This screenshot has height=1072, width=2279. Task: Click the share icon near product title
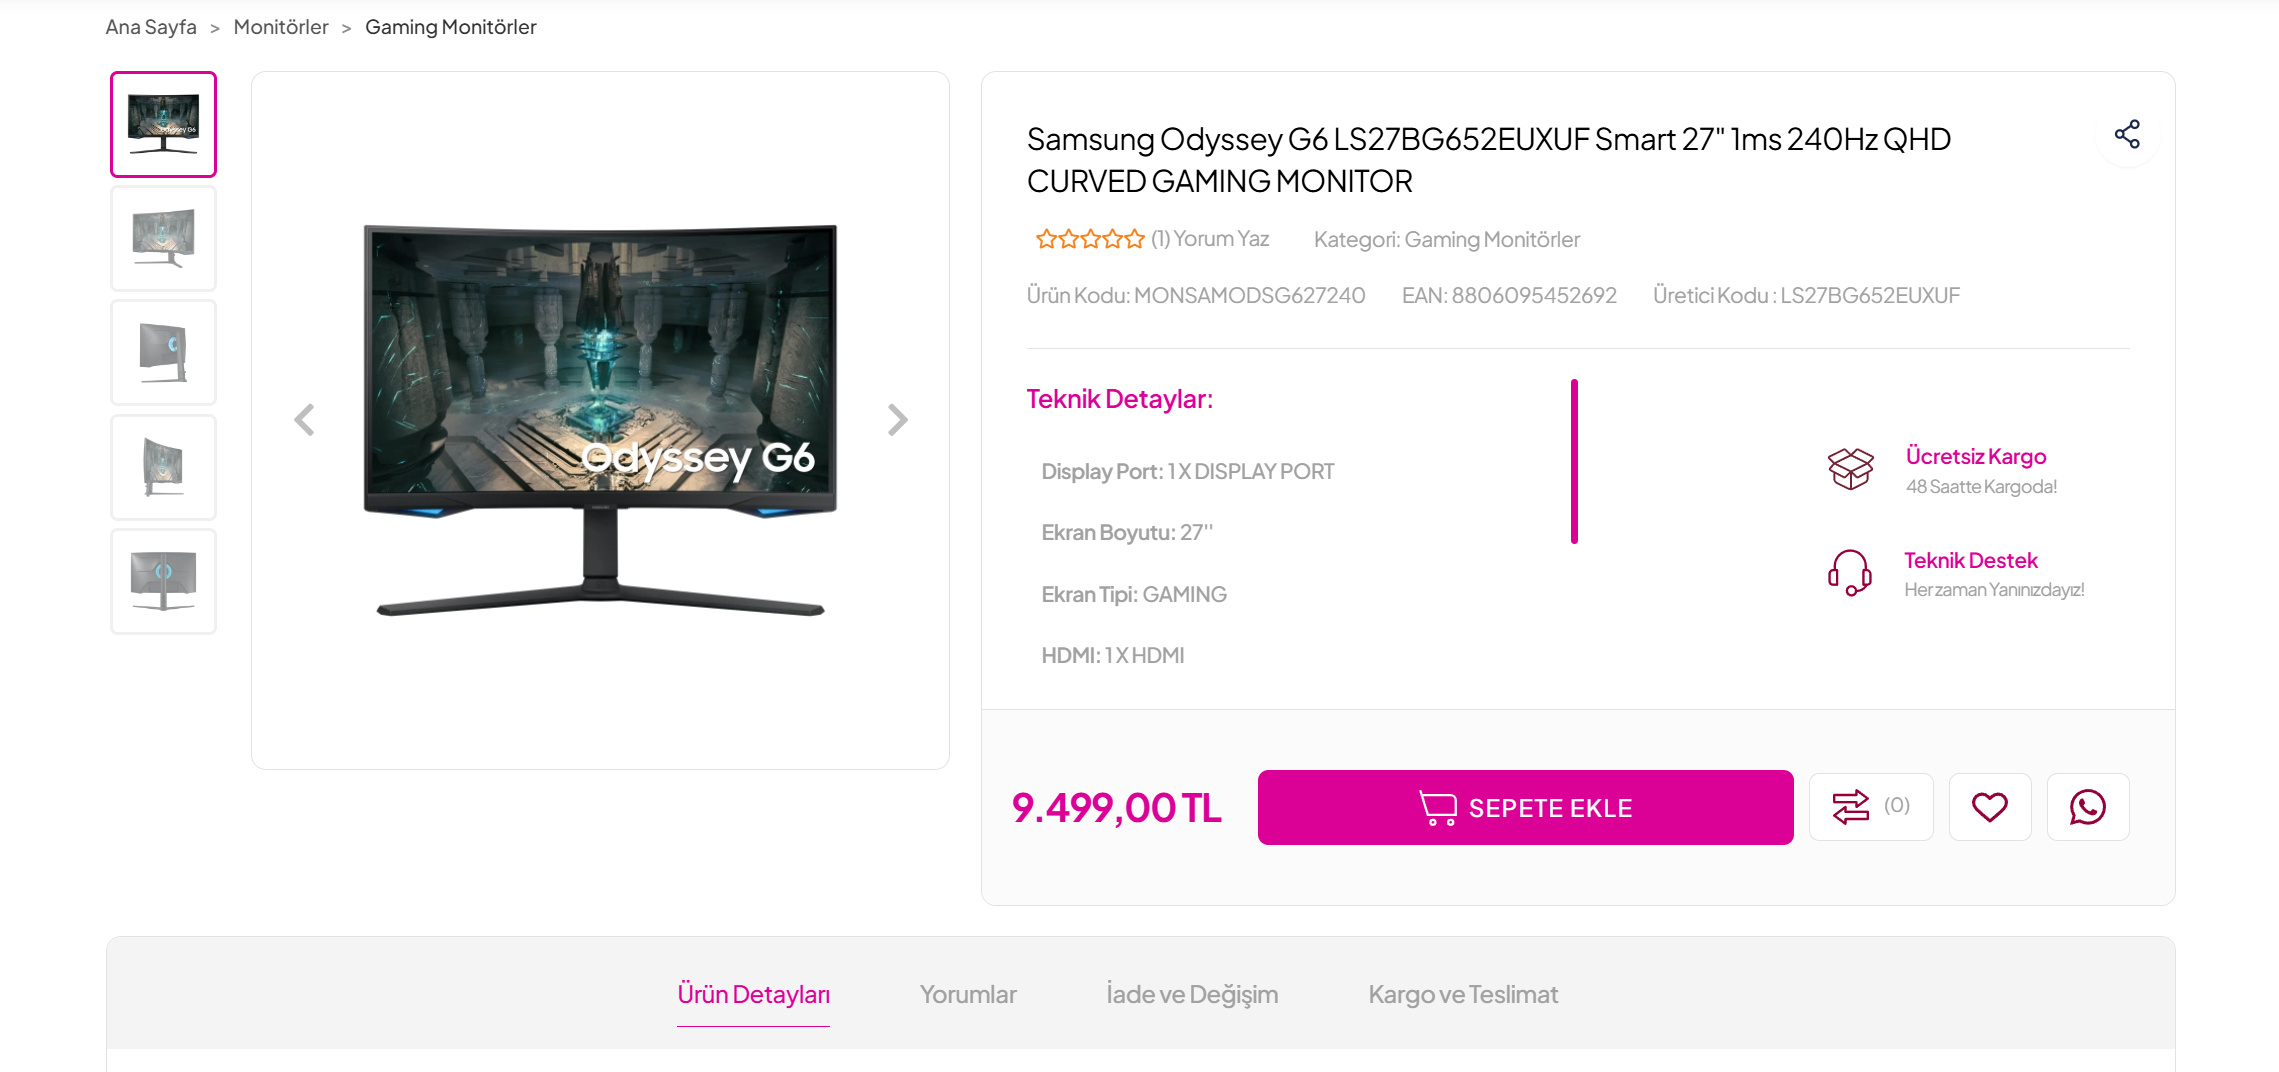[x=2127, y=135]
